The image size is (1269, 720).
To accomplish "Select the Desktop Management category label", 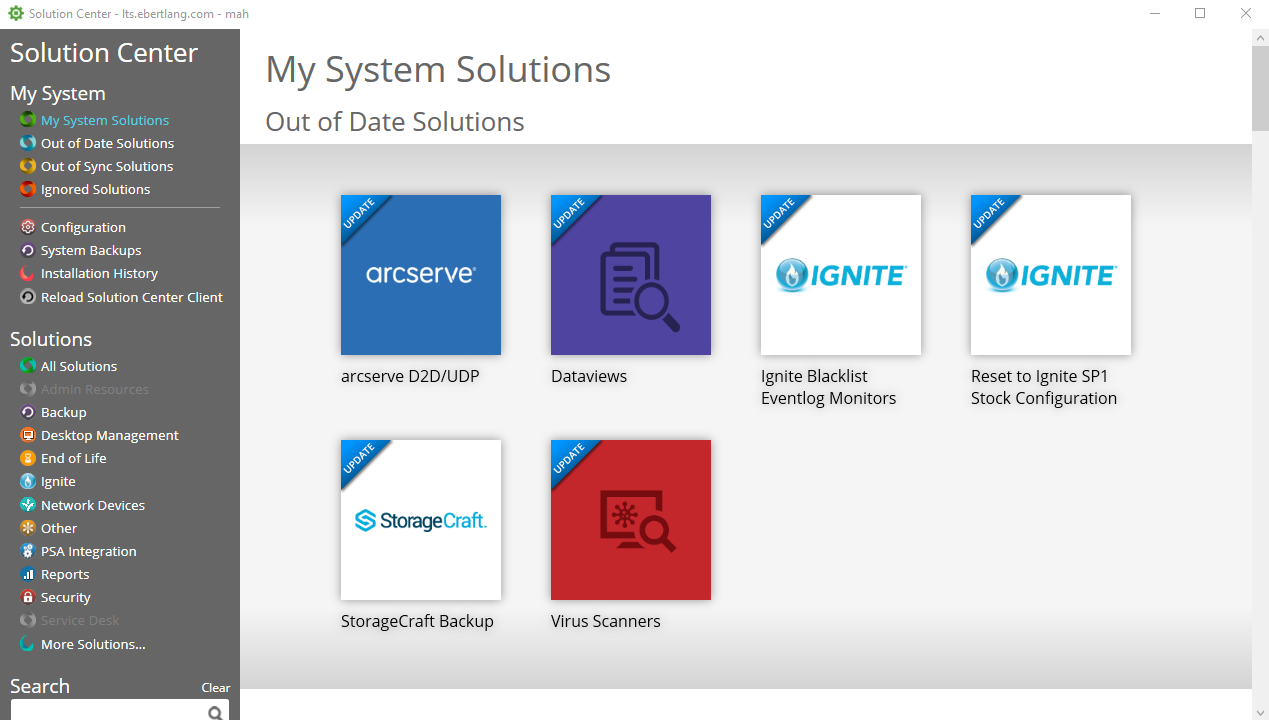I will (110, 435).
